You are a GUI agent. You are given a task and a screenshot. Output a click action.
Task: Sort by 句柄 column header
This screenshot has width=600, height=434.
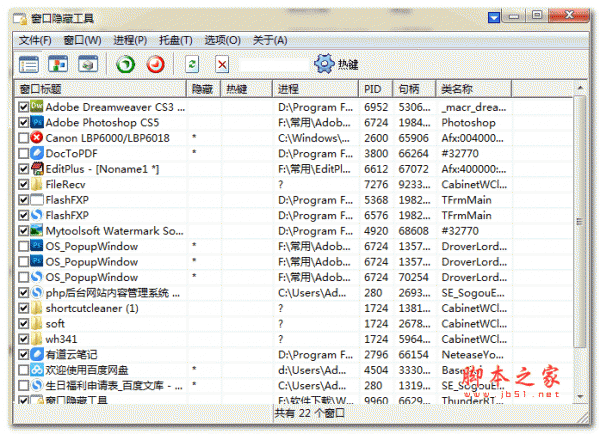(414, 89)
